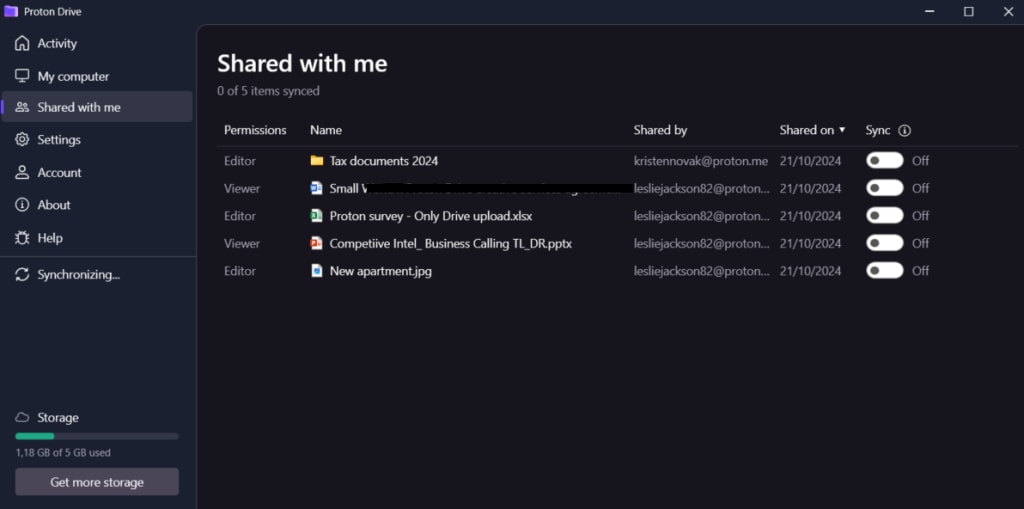Enable sync for Competiive Intel pptx
1024x509 pixels.
point(884,243)
